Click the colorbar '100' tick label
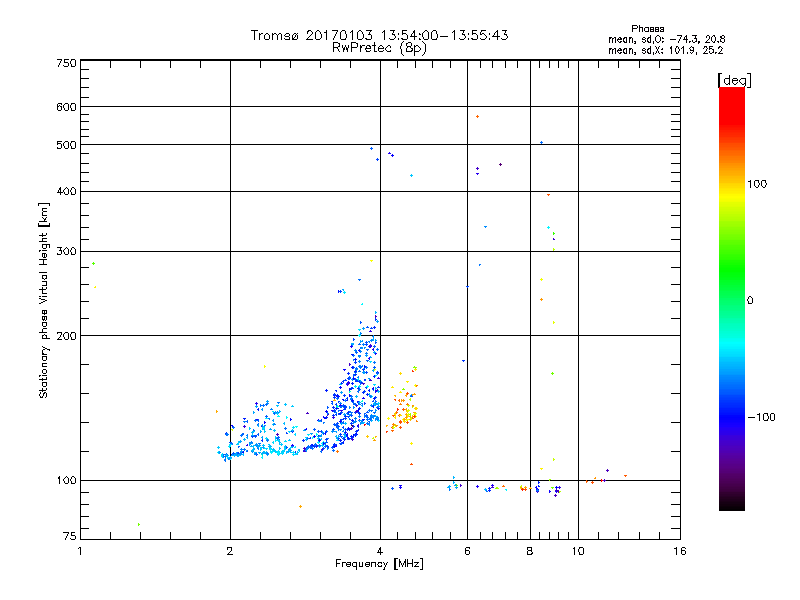Viewport: 800px width, 600px height. (x=757, y=184)
